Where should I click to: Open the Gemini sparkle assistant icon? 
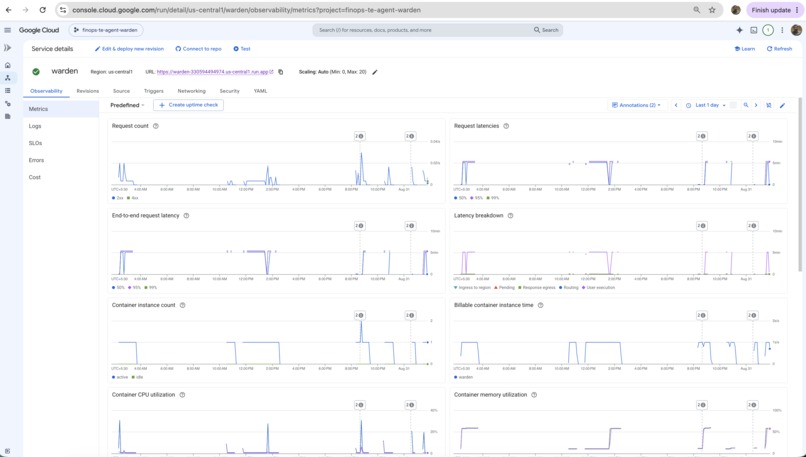[739, 30]
